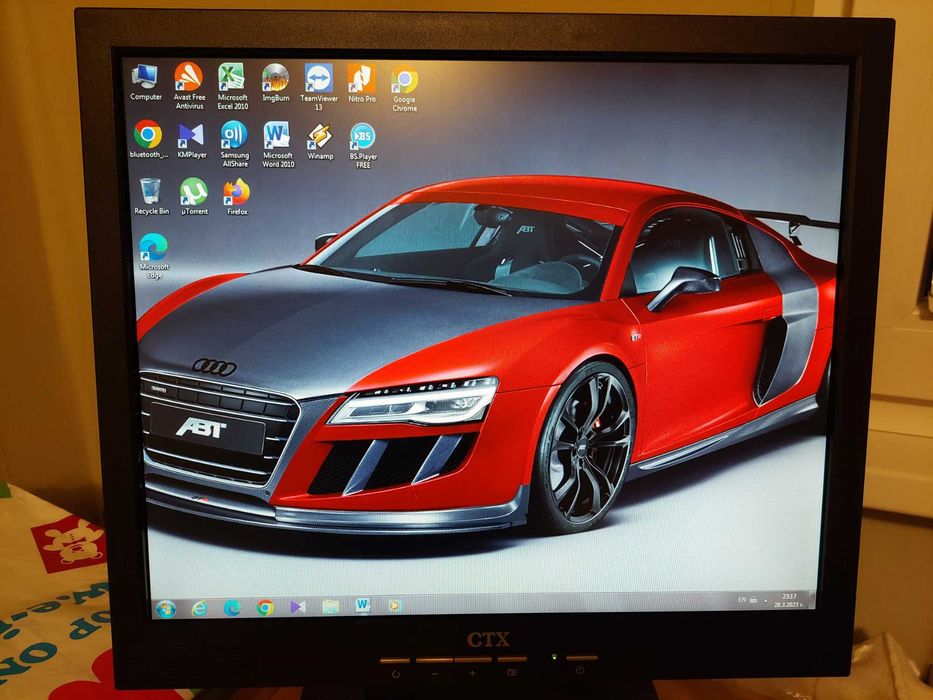Select the bluetooth_ desktop shortcut
Image resolution: width=933 pixels, height=700 pixels.
click(x=148, y=136)
